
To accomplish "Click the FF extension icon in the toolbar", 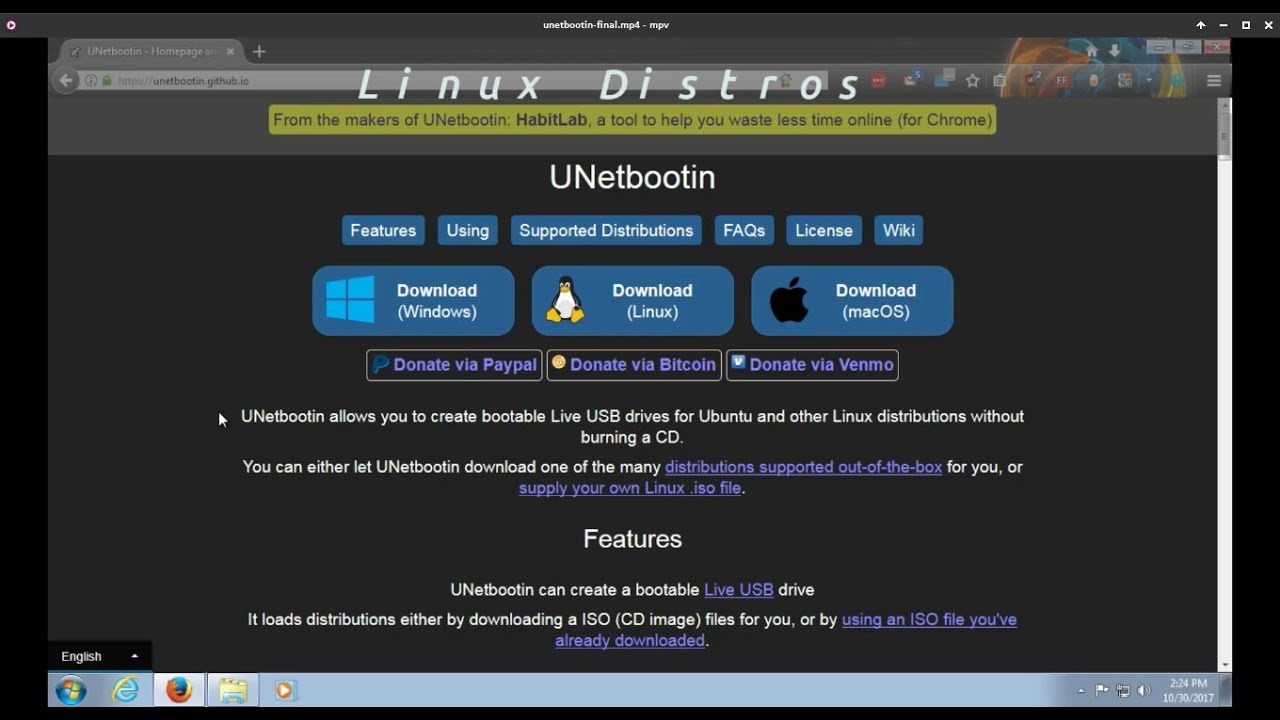I will 1062,80.
